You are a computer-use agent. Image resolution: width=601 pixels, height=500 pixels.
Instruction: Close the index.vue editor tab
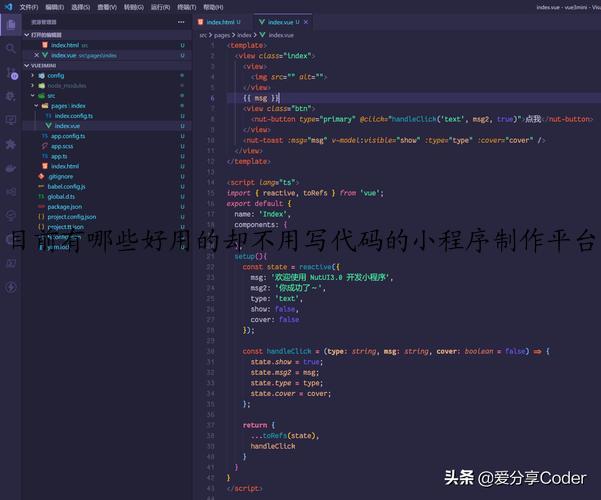[x=306, y=22]
